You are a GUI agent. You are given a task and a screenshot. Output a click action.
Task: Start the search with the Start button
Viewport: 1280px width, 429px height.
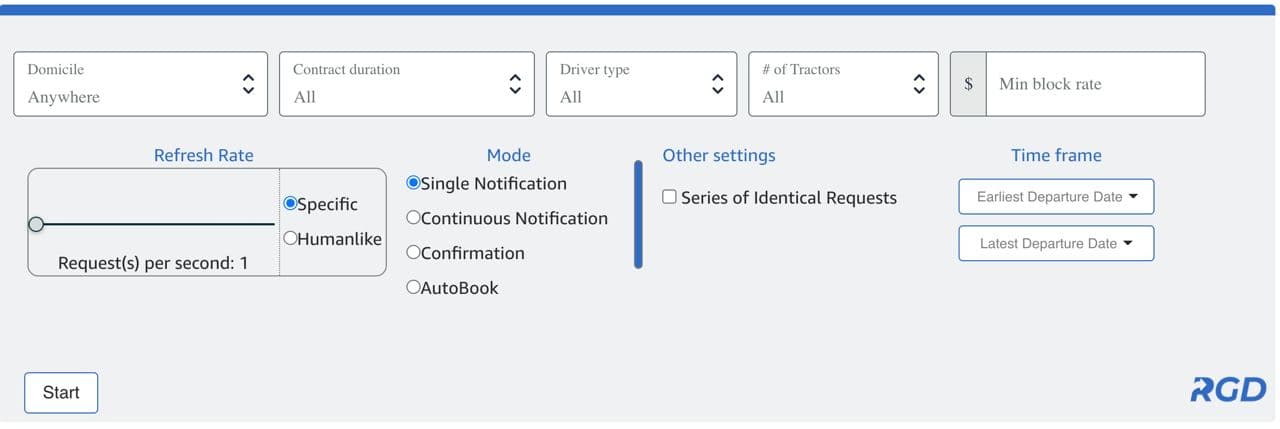61,393
